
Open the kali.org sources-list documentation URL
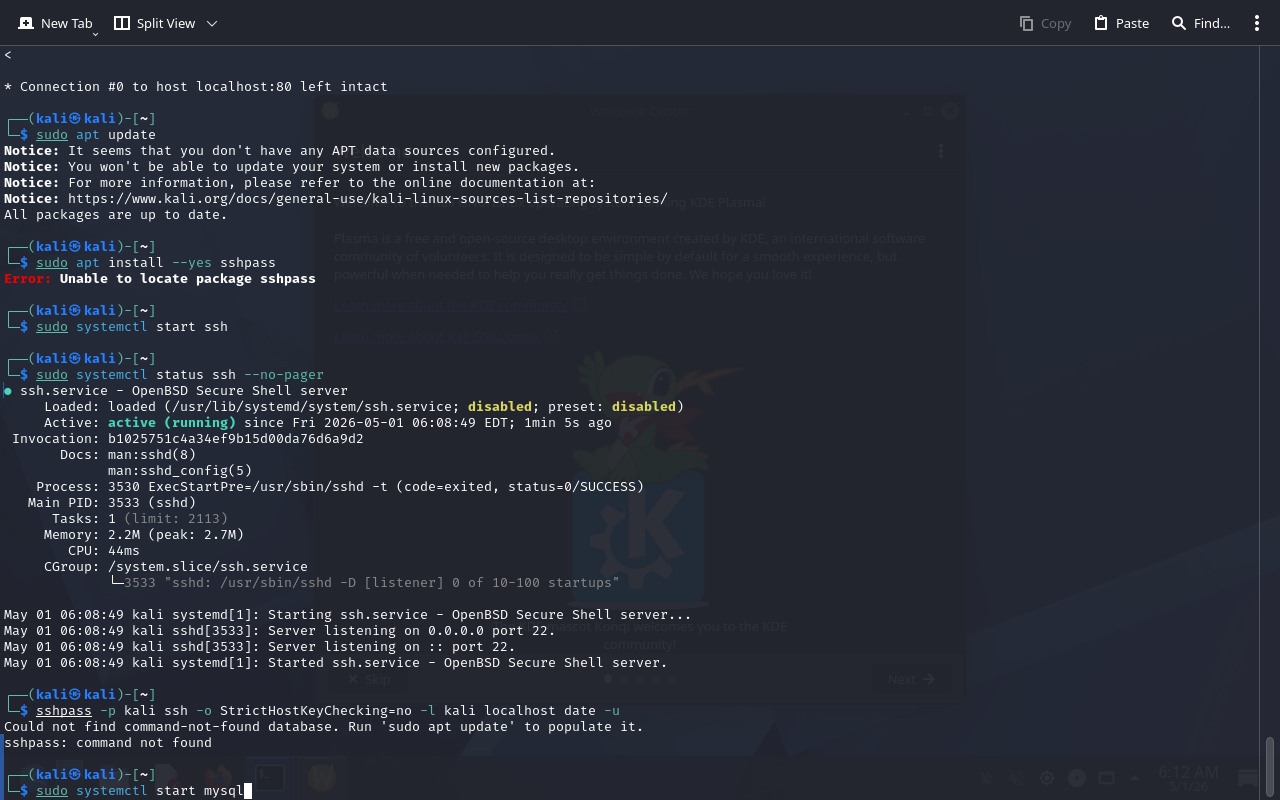pyautogui.click(x=368, y=198)
